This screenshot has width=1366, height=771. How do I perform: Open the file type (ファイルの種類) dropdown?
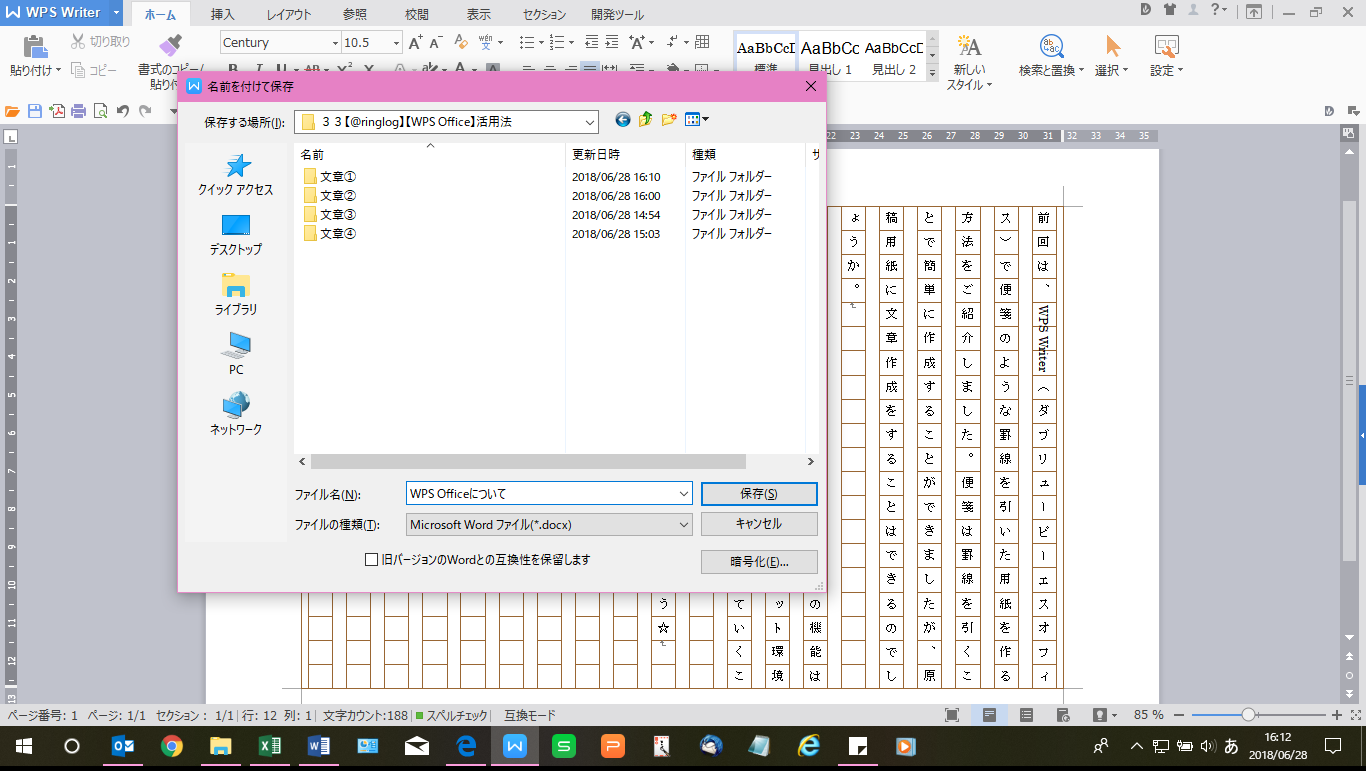pyautogui.click(x=684, y=524)
